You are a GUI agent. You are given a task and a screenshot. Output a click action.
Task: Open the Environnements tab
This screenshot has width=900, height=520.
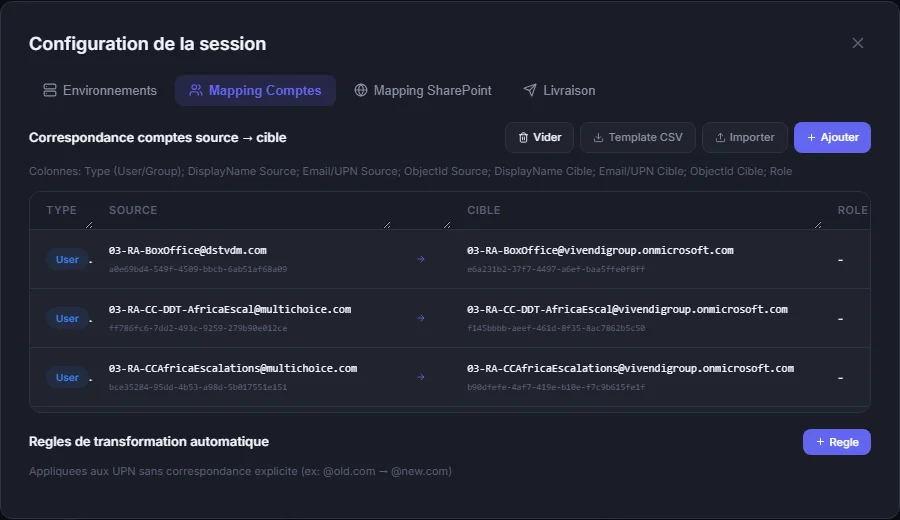[100, 91]
